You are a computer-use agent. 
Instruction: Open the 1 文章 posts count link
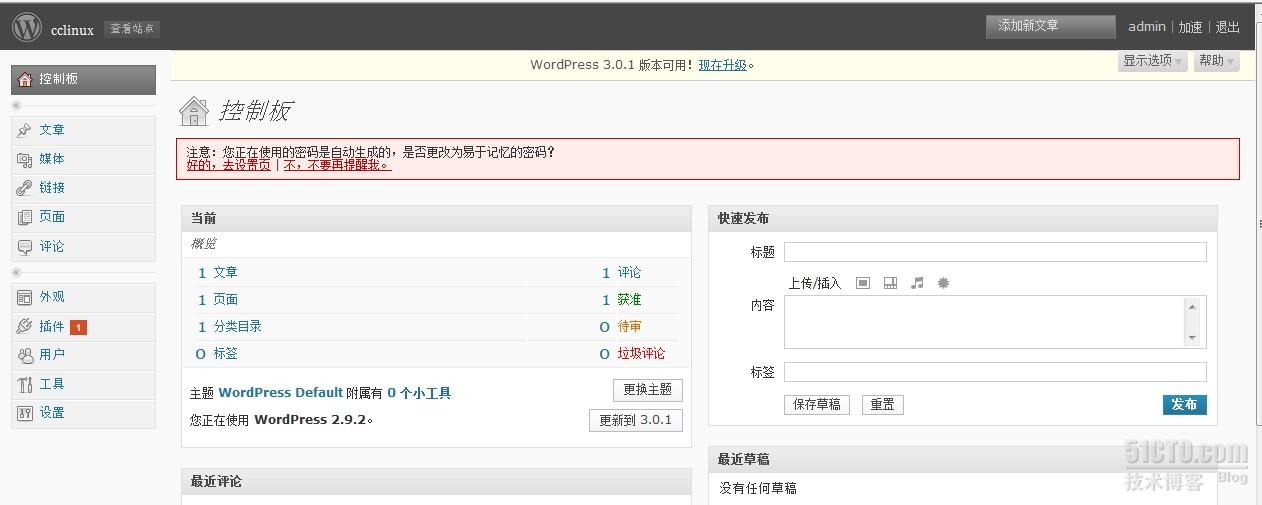click(218, 273)
